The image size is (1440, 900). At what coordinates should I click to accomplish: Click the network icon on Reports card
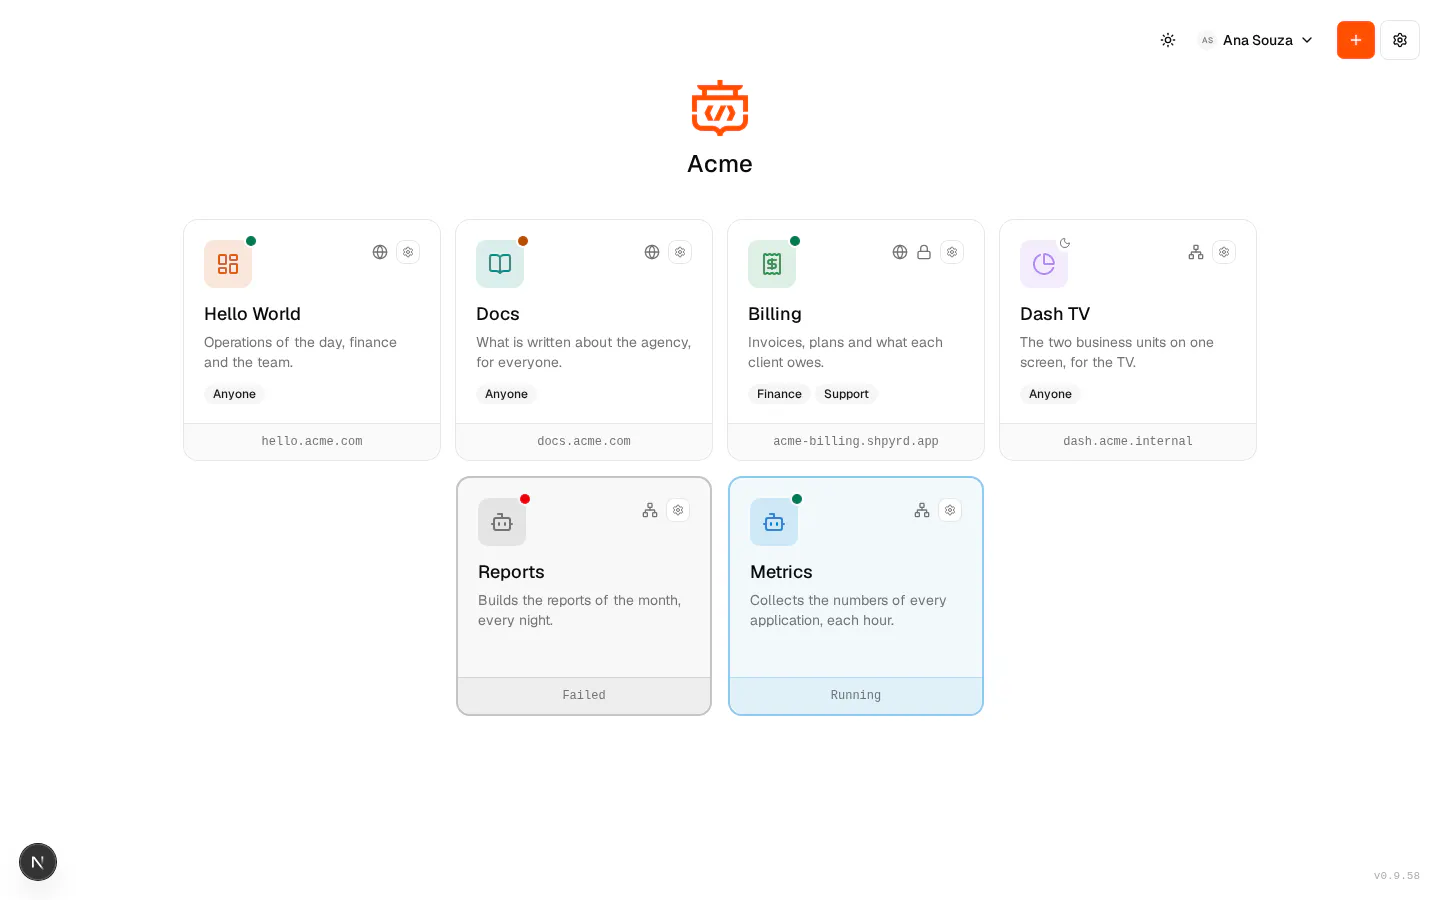[x=650, y=510]
